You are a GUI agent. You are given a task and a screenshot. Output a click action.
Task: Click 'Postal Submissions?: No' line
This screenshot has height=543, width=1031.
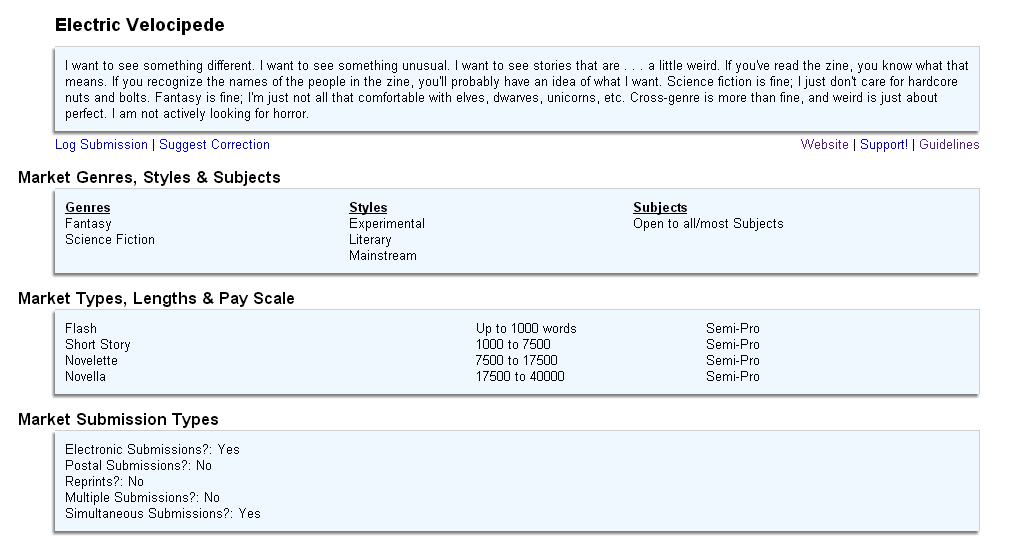click(x=138, y=465)
